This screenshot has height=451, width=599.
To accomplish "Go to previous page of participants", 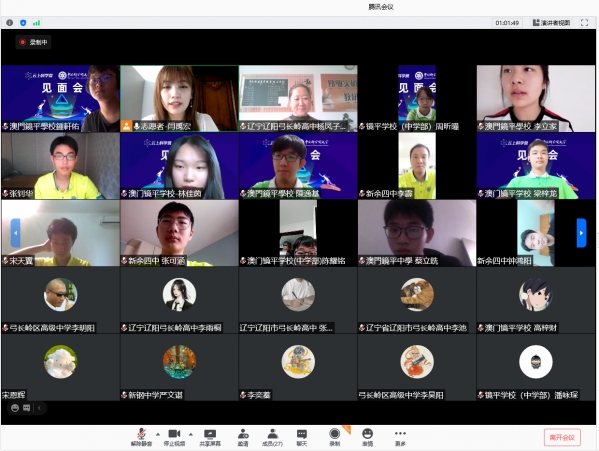I will tap(16, 233).
